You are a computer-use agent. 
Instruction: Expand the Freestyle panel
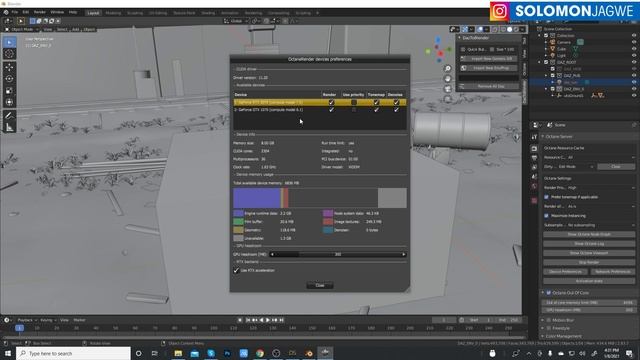click(543, 328)
